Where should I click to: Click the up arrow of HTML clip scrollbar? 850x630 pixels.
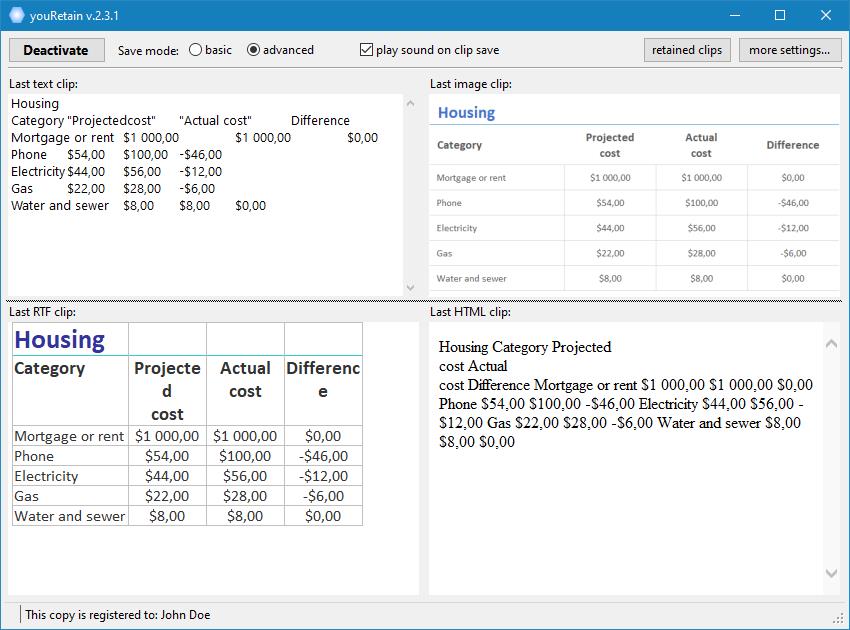point(831,344)
